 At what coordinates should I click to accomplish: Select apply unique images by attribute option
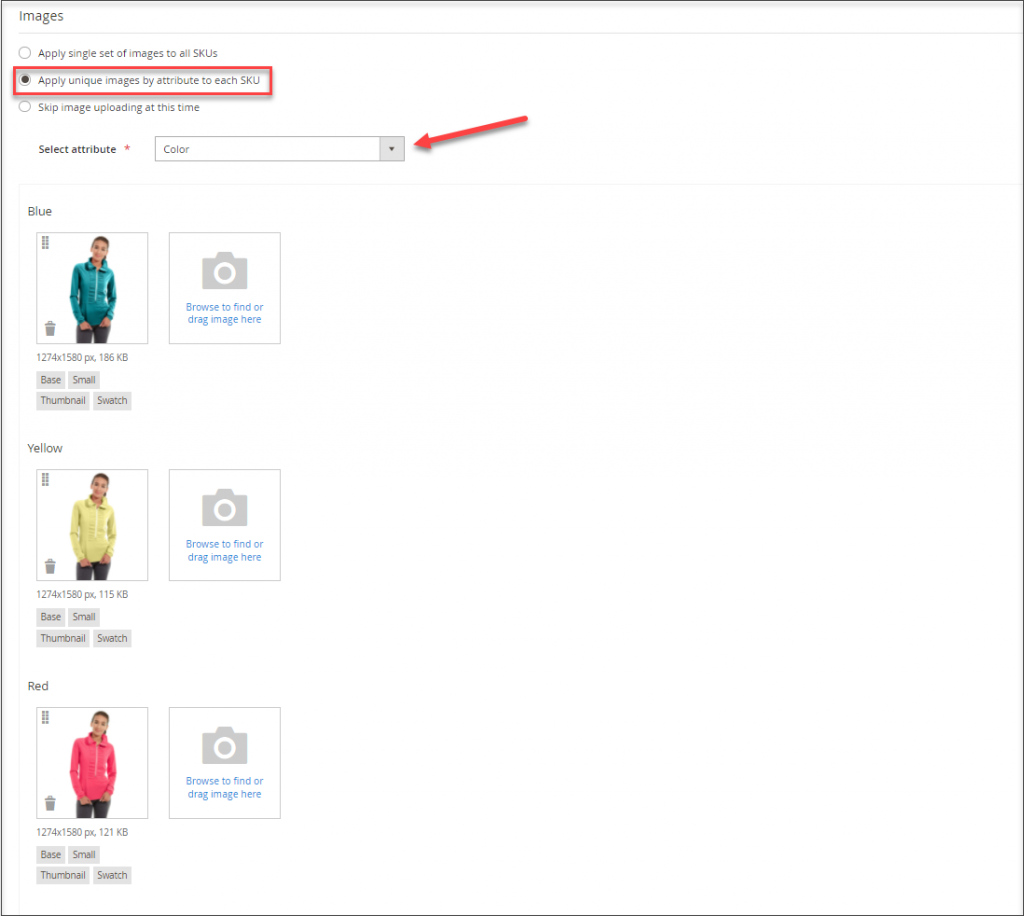24,80
